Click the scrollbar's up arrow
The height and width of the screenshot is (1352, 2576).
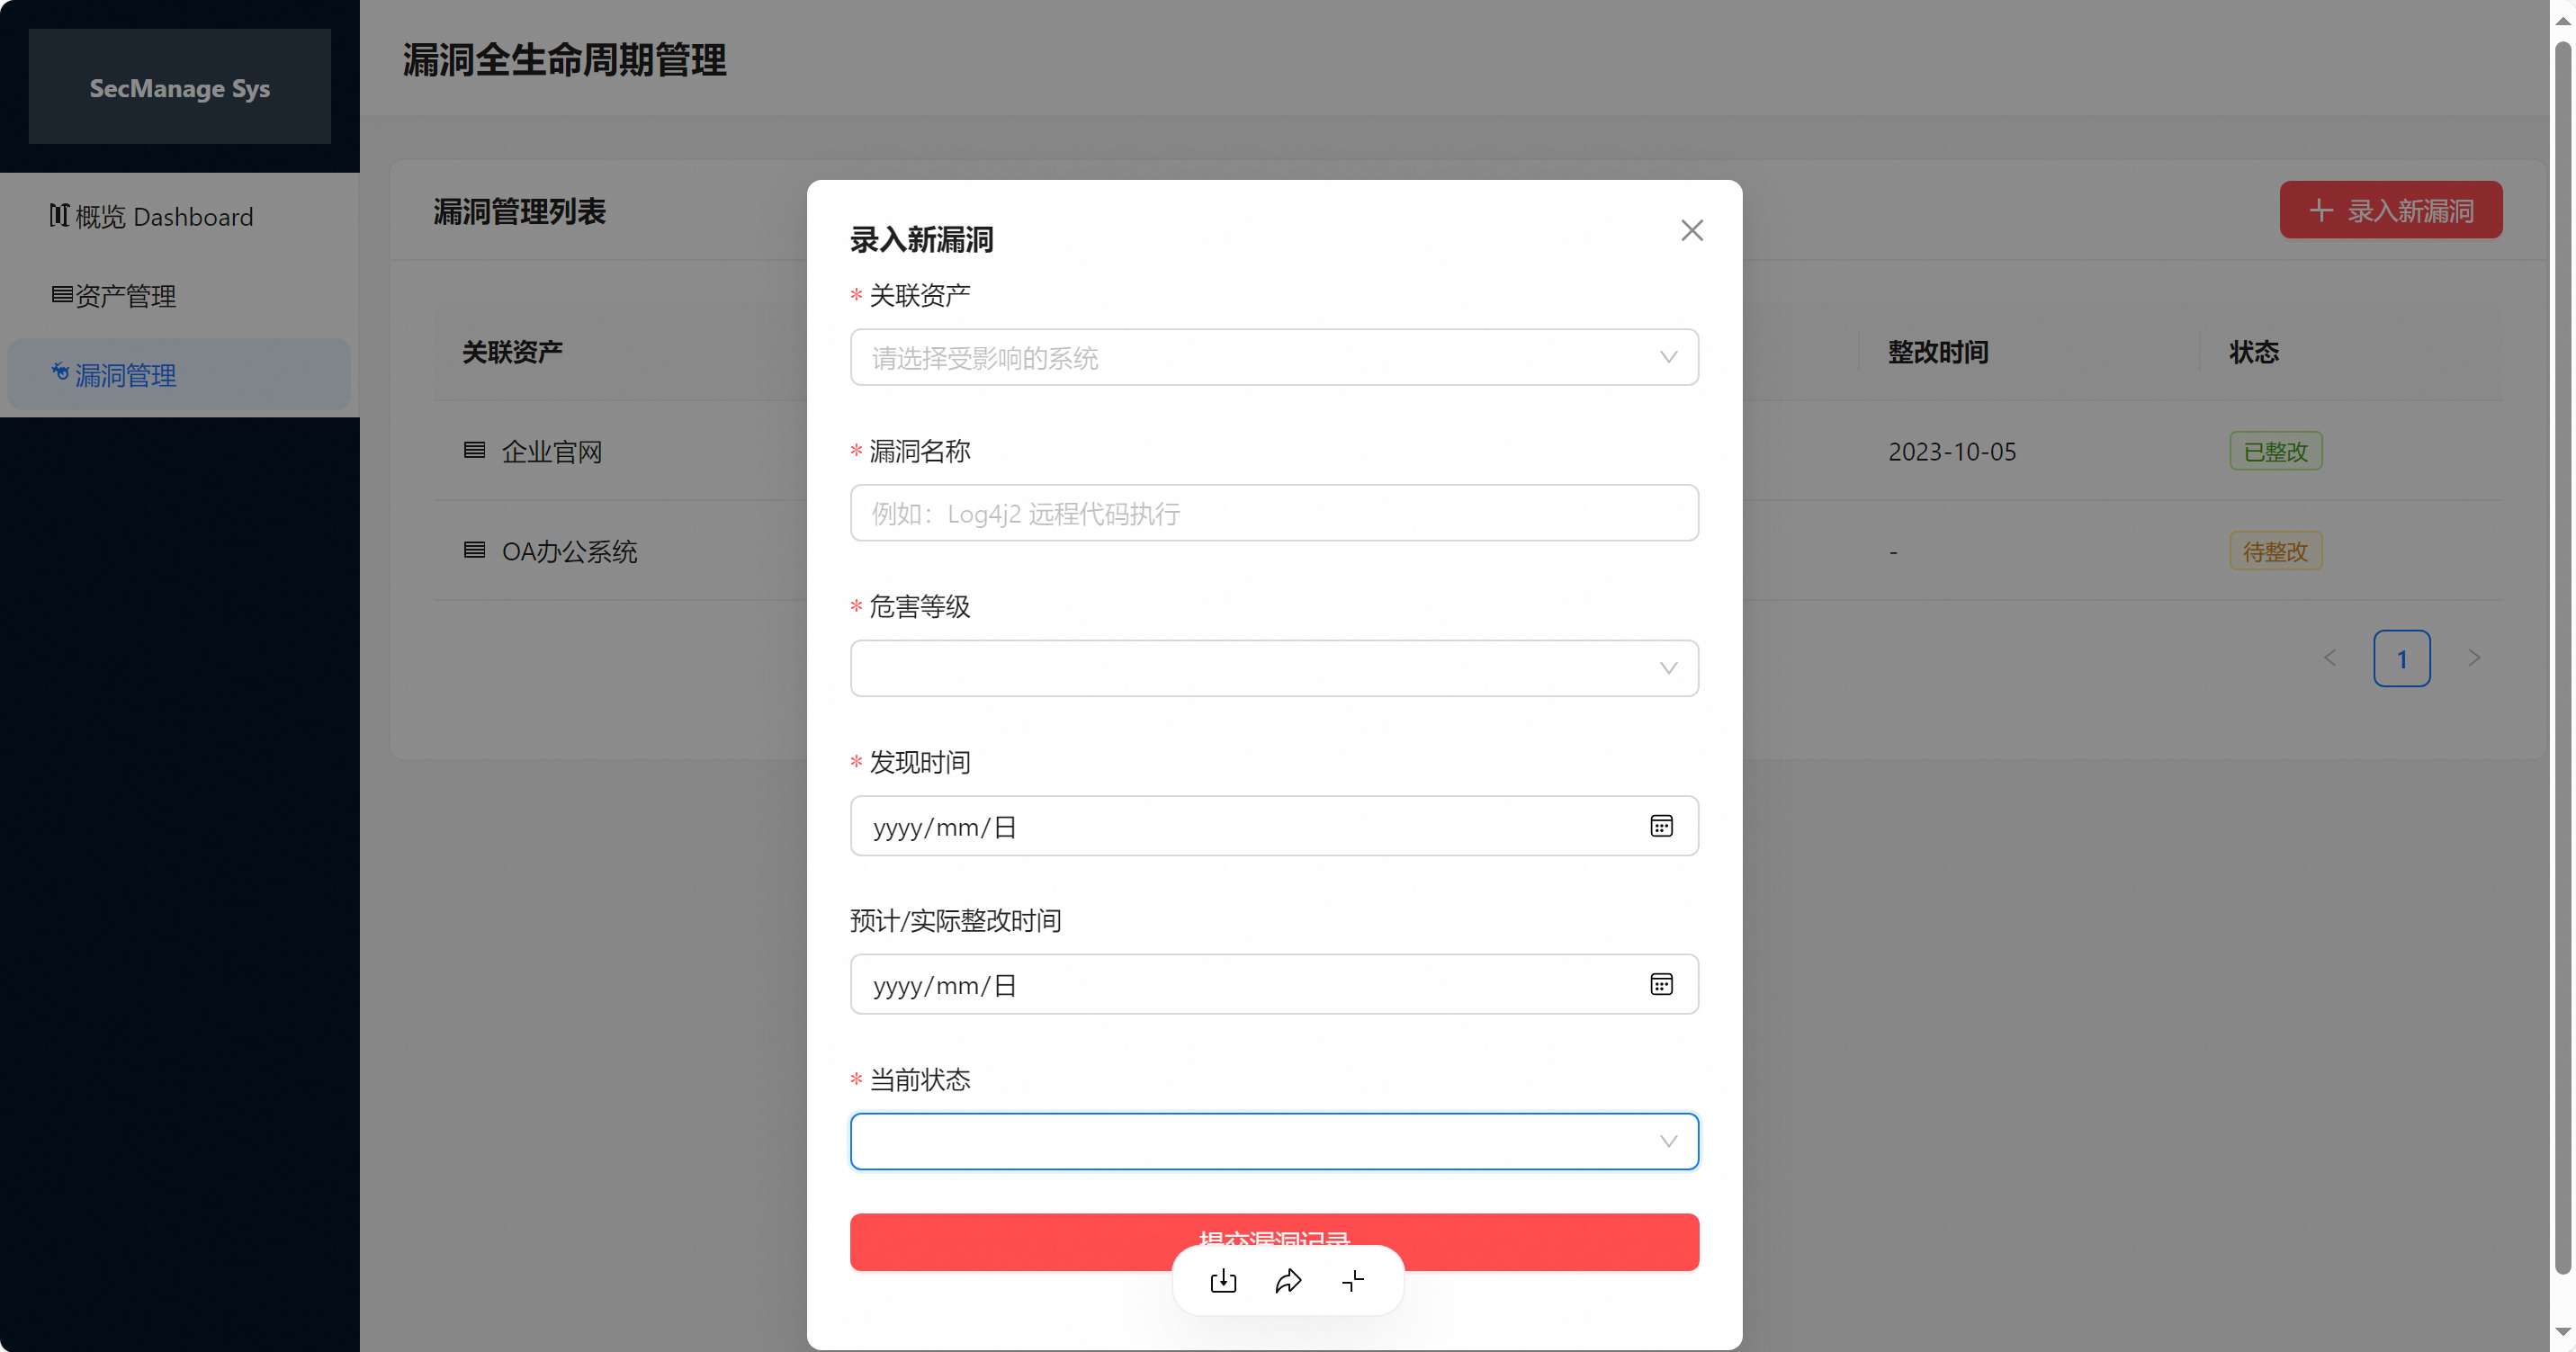click(x=2562, y=20)
